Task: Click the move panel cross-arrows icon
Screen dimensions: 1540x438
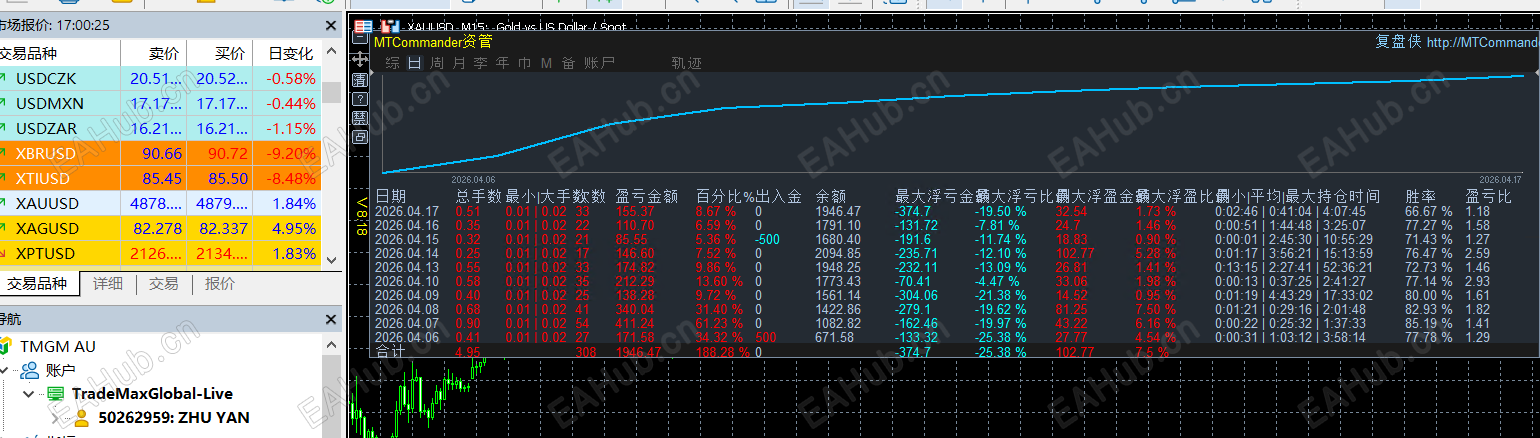Action: coord(360,60)
